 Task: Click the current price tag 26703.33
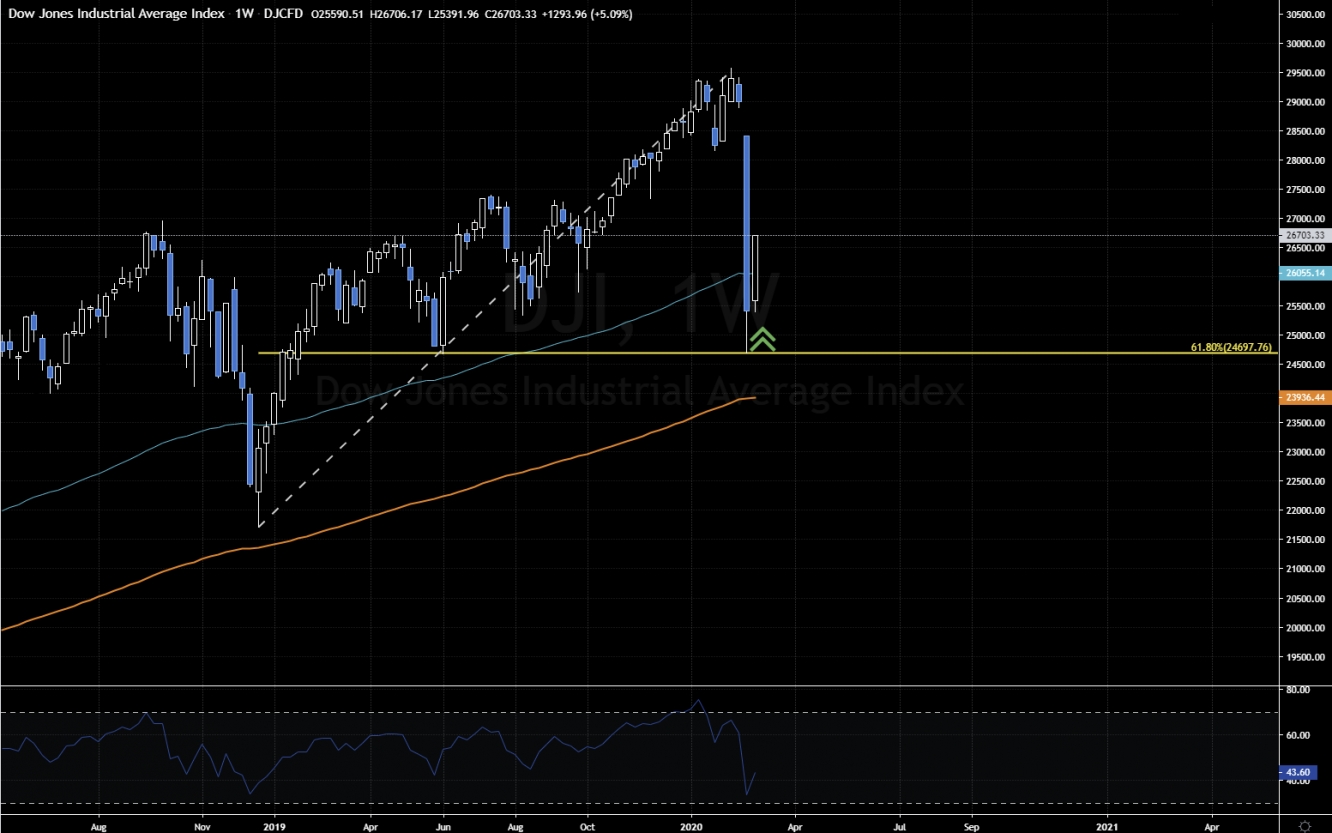1304,235
